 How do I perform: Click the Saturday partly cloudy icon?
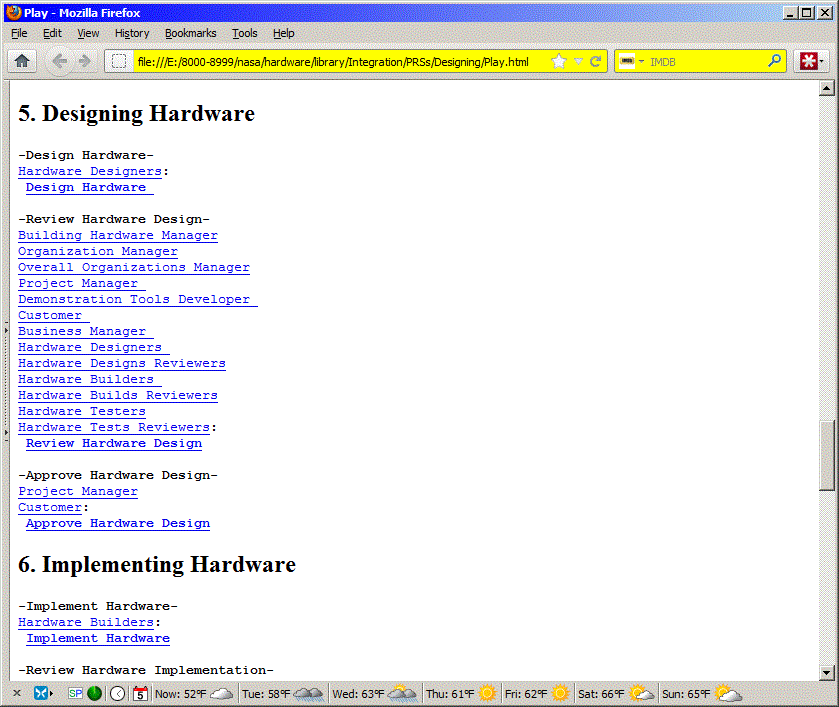pos(642,693)
